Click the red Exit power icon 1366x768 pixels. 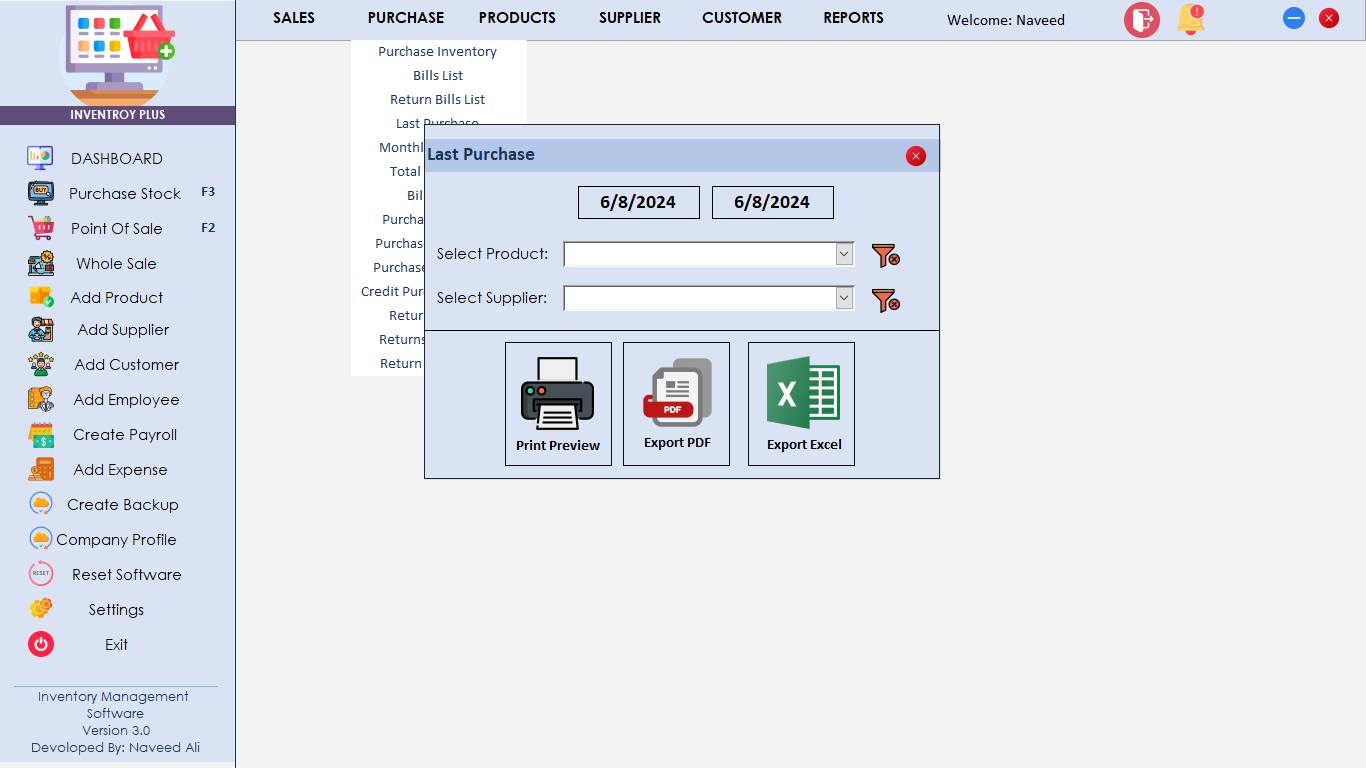[40, 644]
